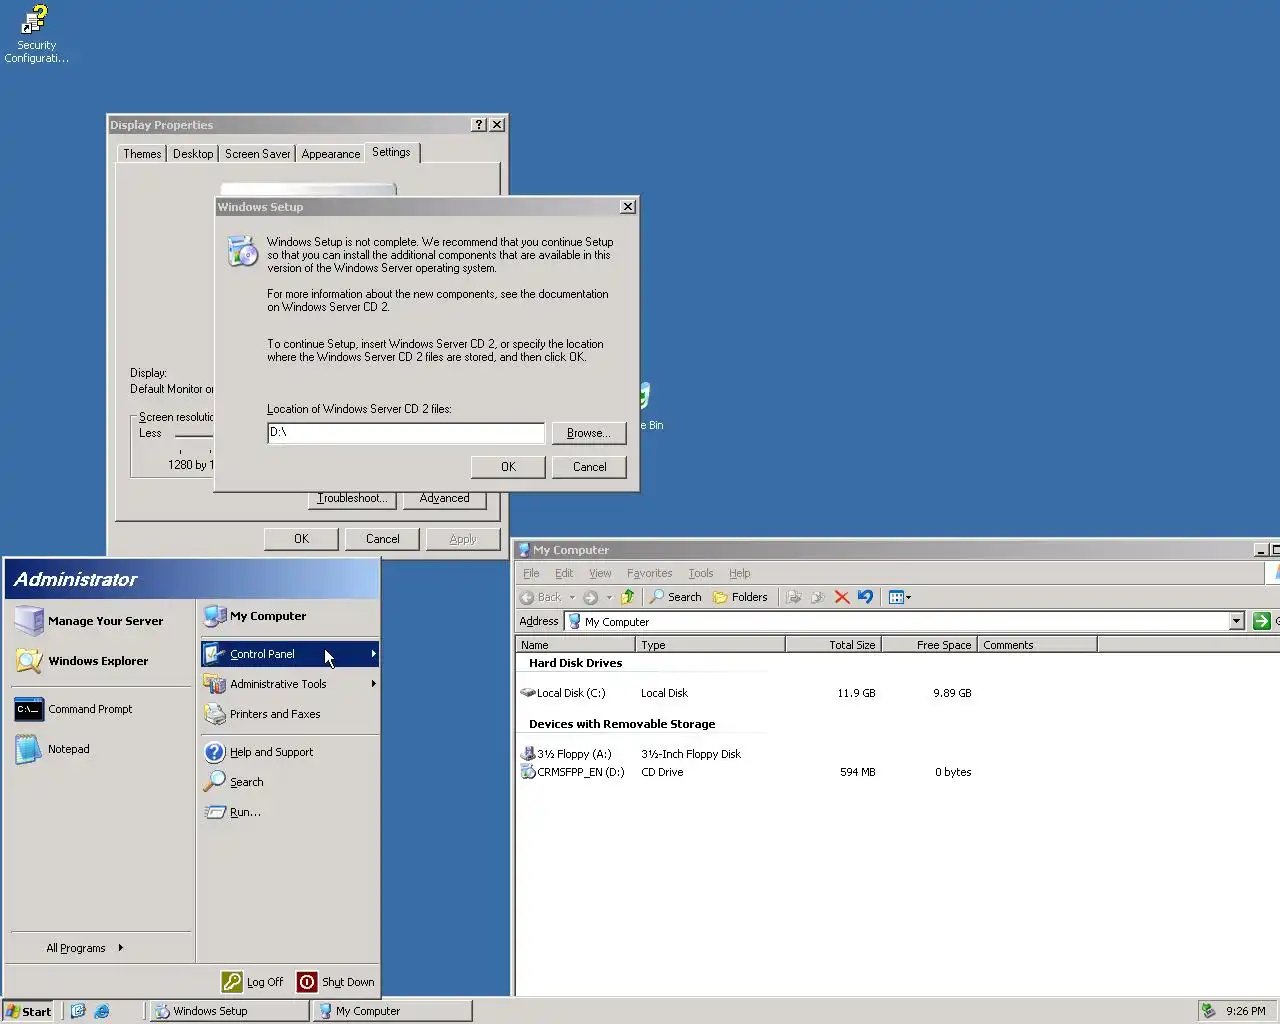The image size is (1280, 1024).
Task: Expand the Control Panel submenu
Action: [289, 654]
